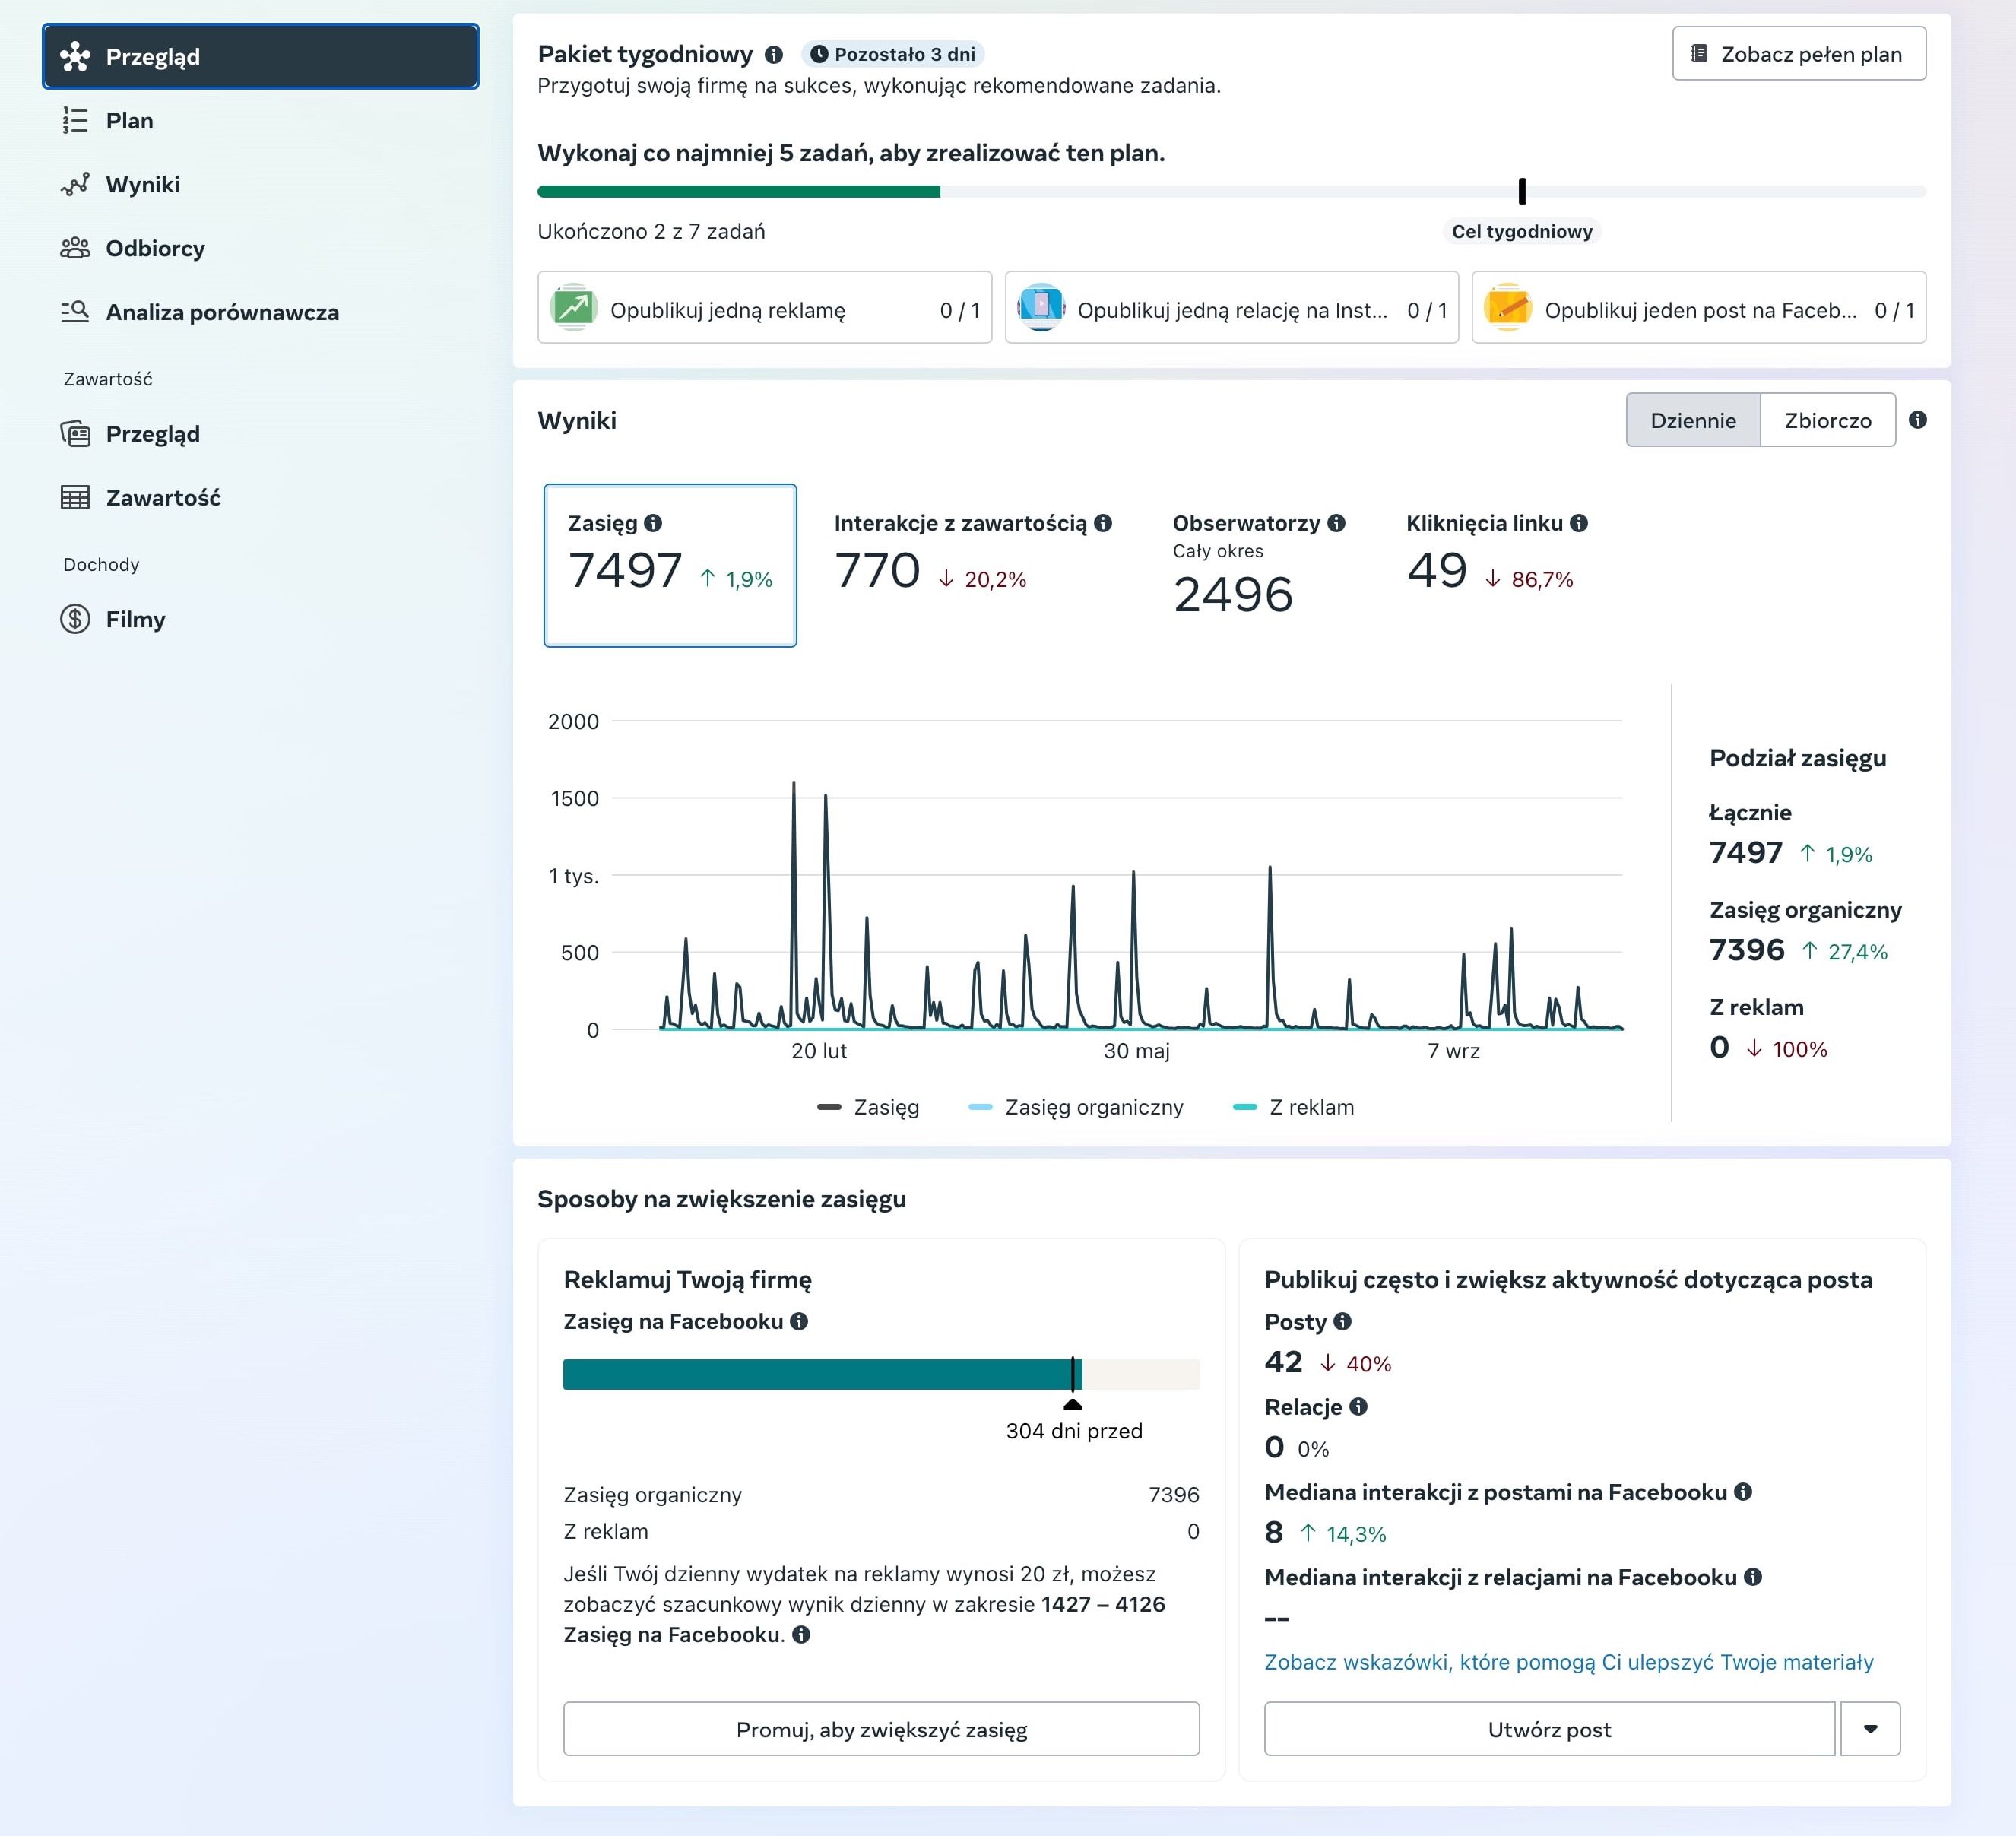Click the Odbiorcy people icon
Viewport: 2016px width, 1836px height.
(75, 248)
